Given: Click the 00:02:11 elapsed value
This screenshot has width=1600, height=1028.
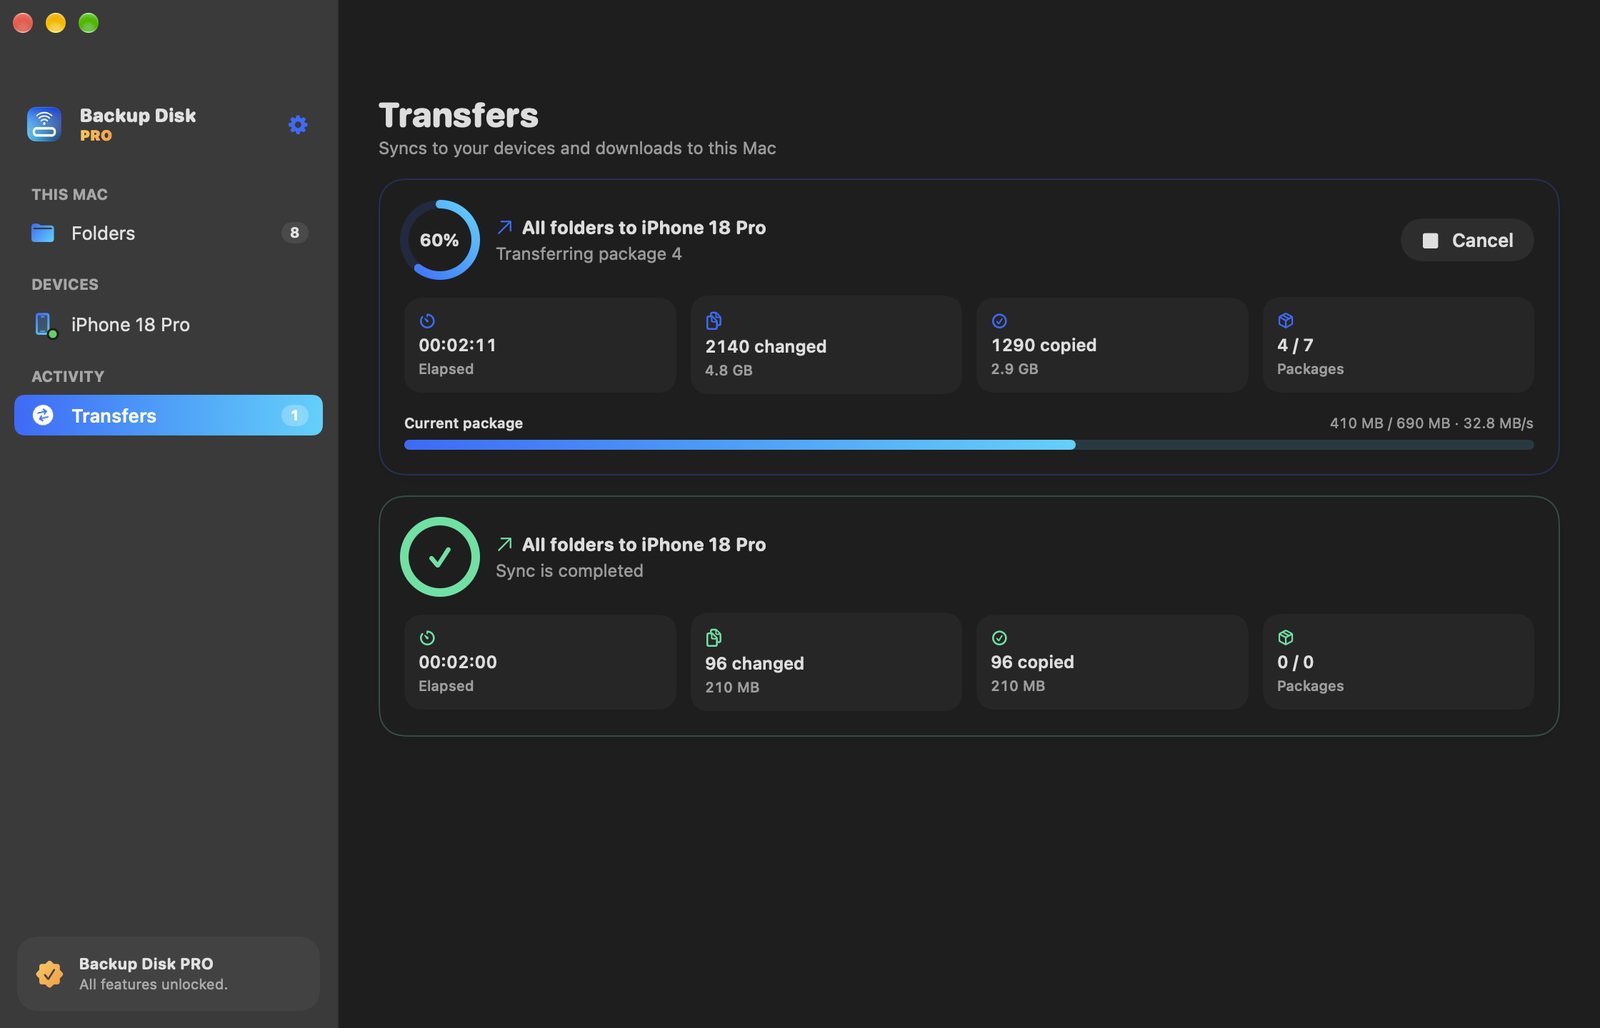Looking at the screenshot, I should coord(457,345).
